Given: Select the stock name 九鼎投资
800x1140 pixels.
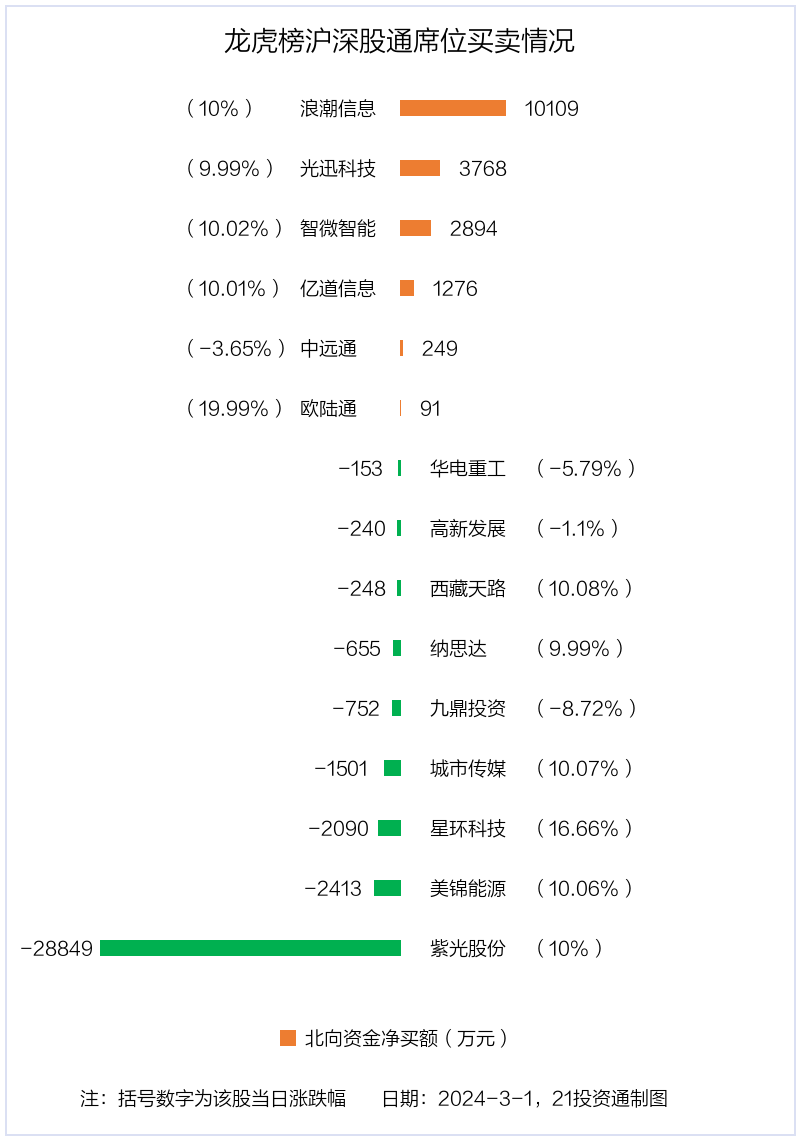Looking at the screenshot, I should [468, 708].
